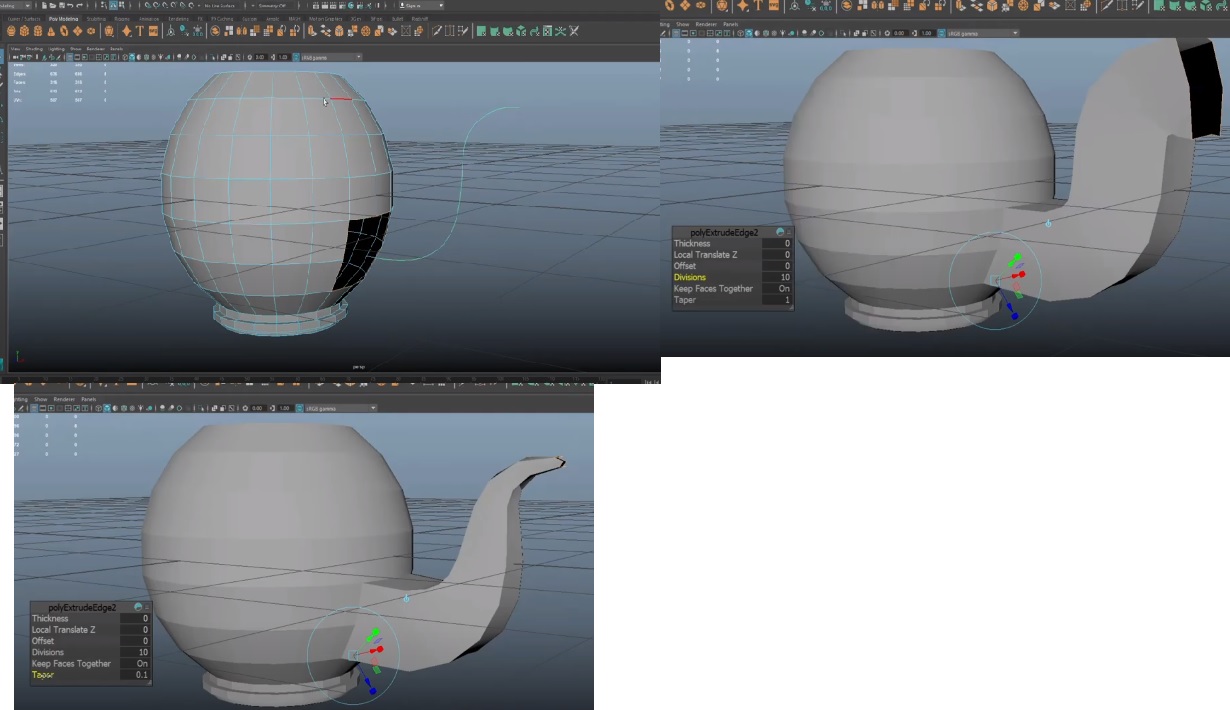Open the Symmetry: Off dropdown
Screen dimensions: 1230x710
click(271, 5)
